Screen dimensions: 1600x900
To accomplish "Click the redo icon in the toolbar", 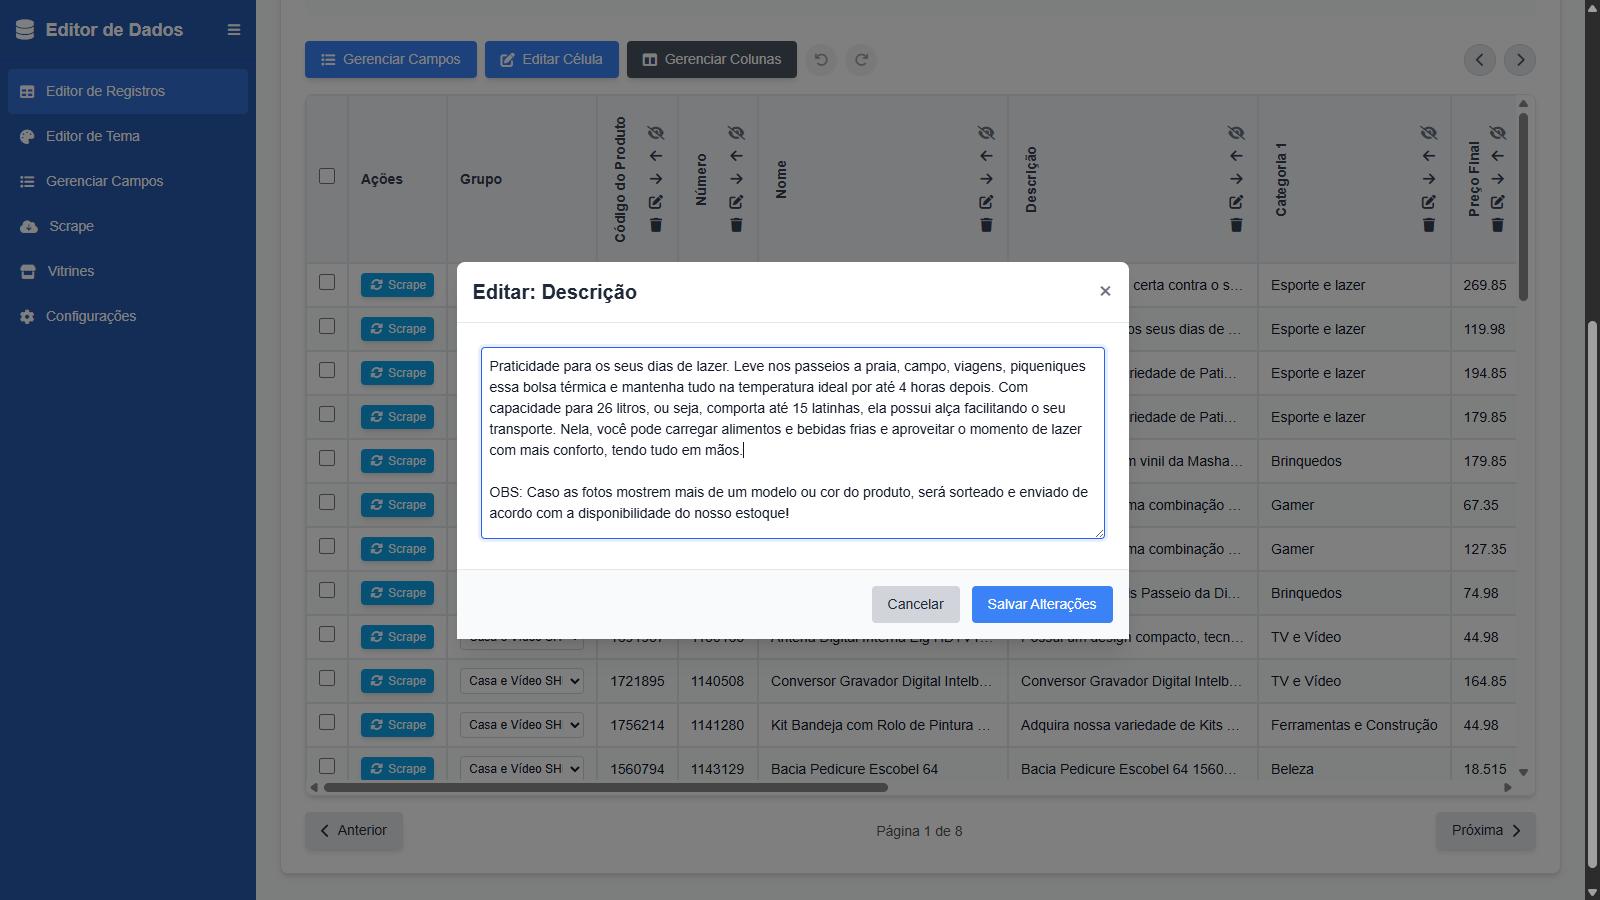I will click(861, 60).
